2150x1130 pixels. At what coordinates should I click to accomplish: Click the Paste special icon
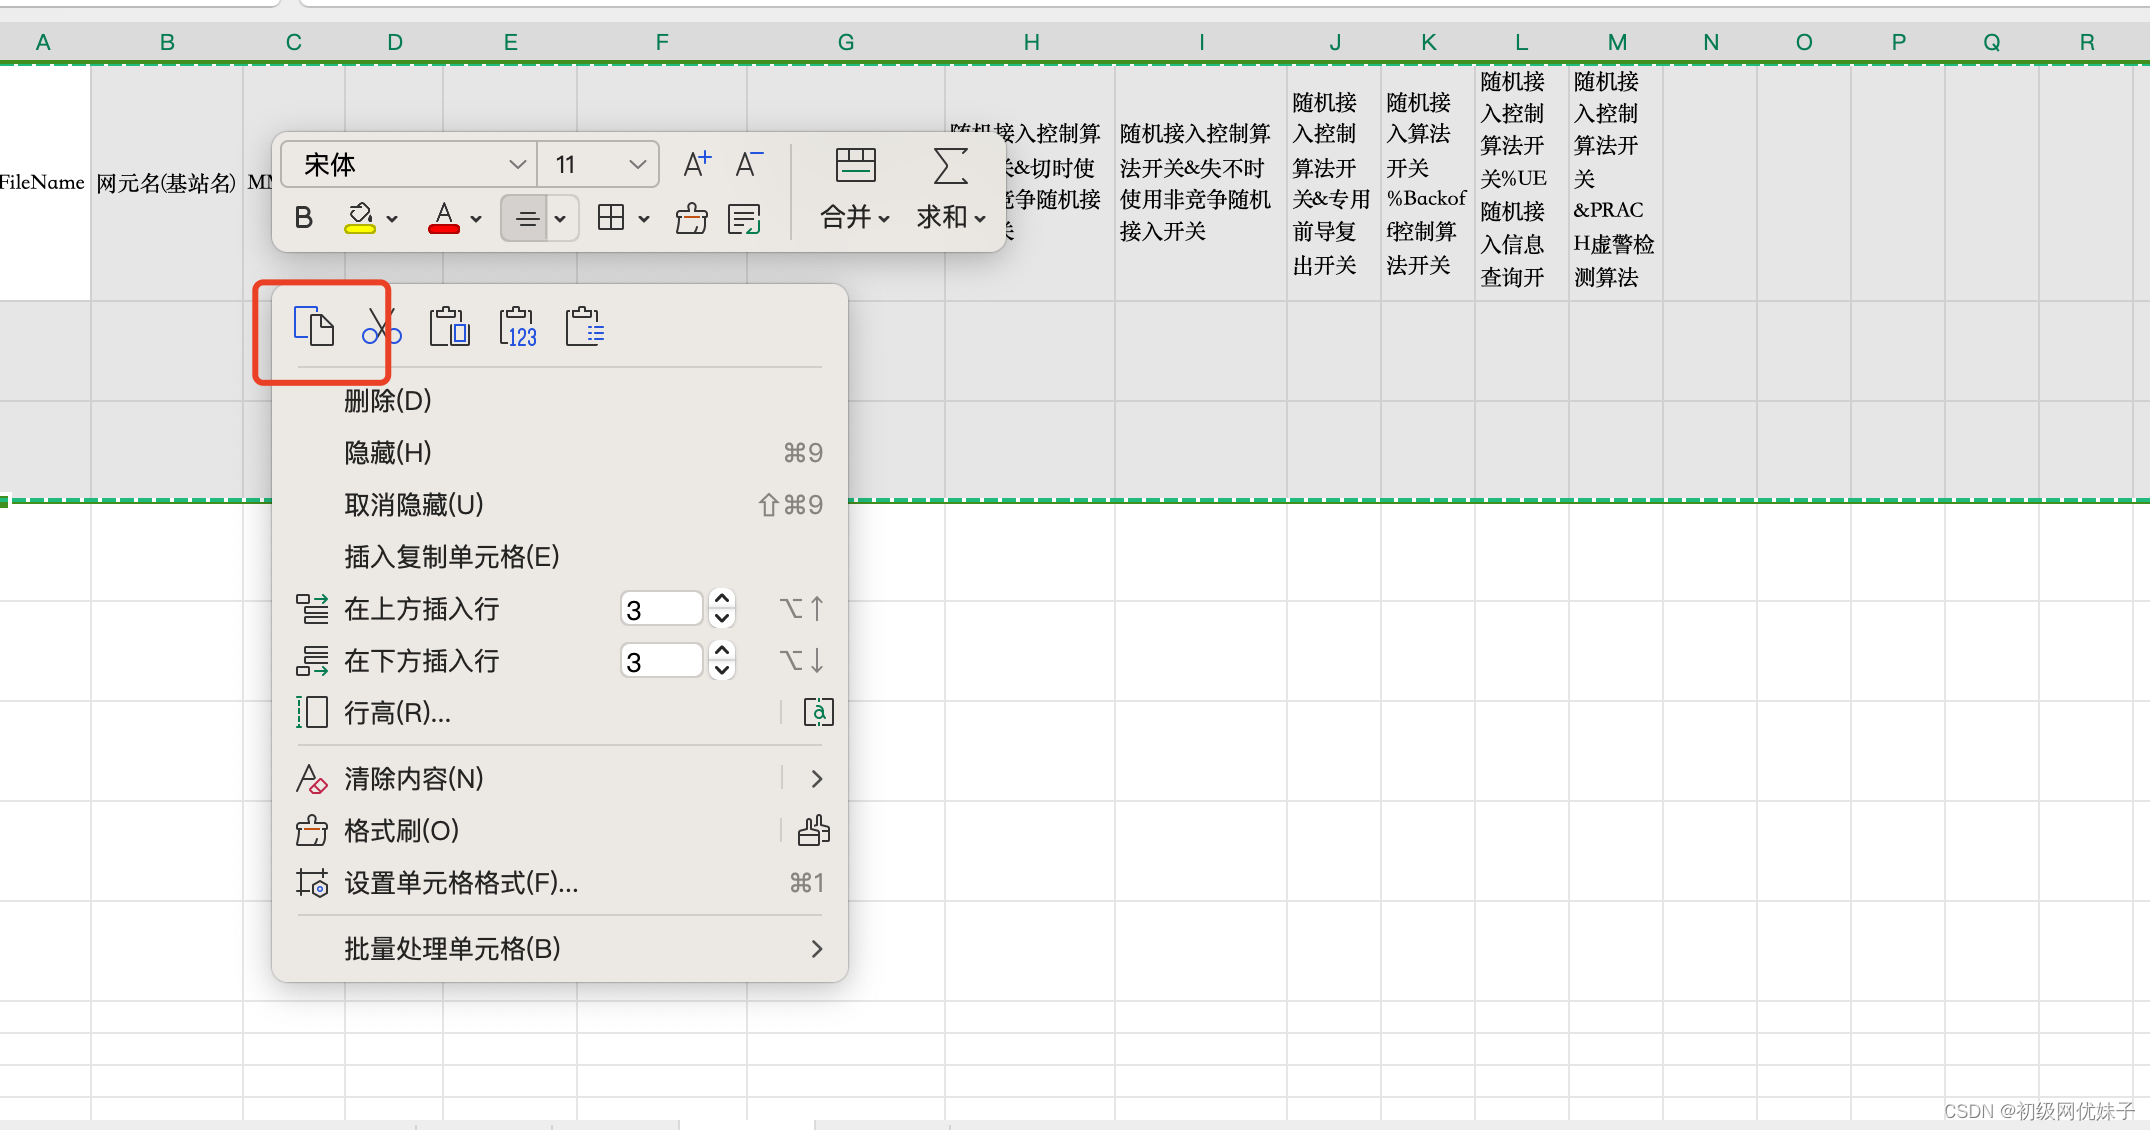[584, 327]
